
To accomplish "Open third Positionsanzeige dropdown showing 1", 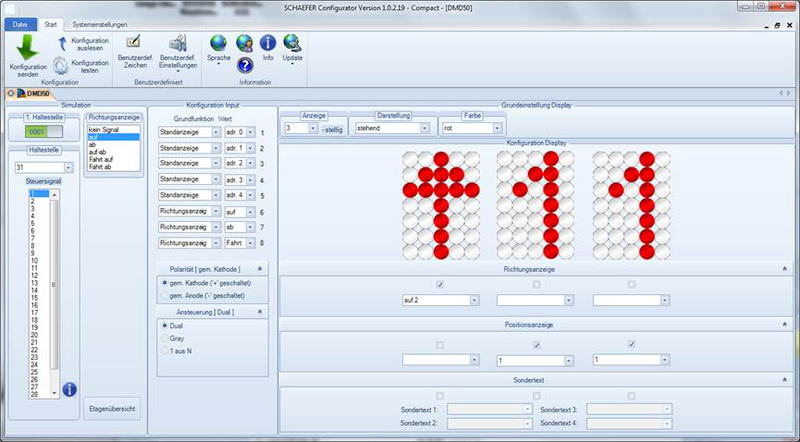I will 664,360.
